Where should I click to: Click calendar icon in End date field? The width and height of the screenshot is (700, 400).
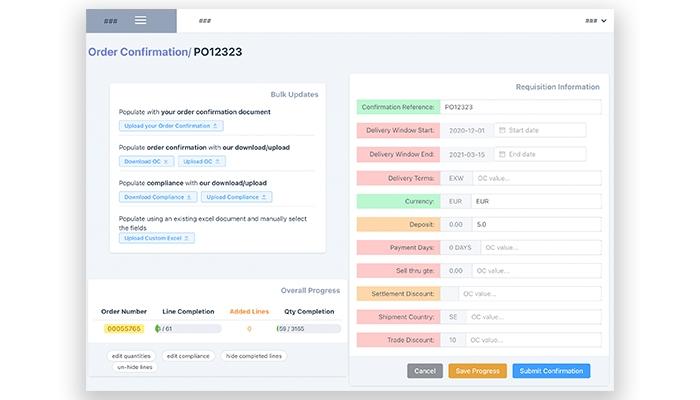(x=502, y=154)
